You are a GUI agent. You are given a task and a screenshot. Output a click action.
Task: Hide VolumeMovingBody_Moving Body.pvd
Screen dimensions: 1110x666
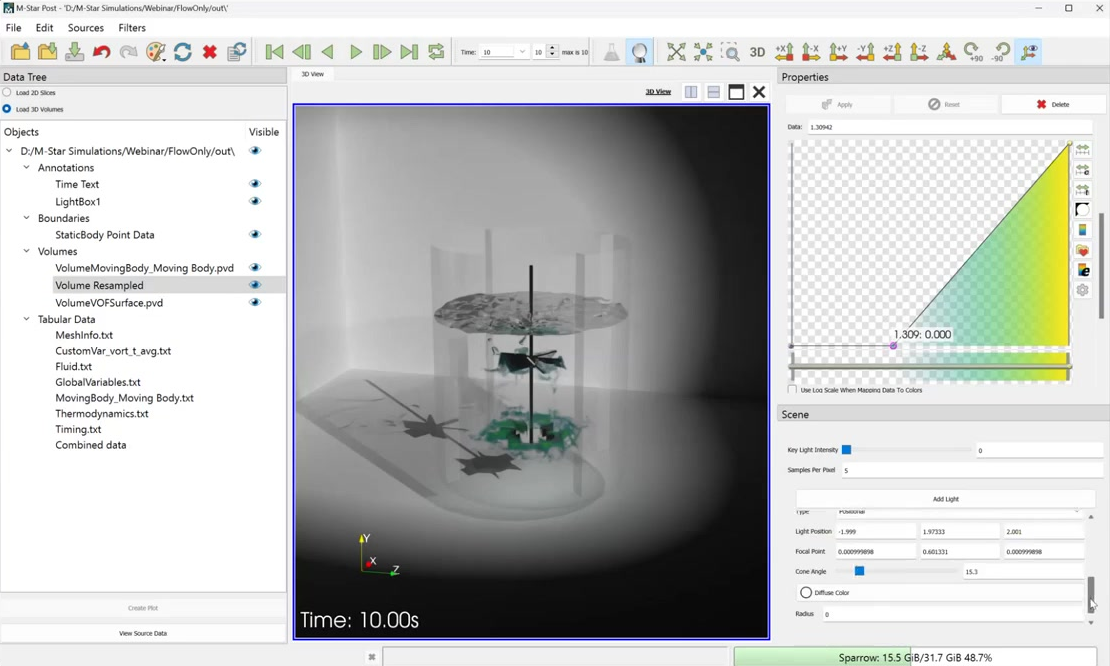pos(255,268)
